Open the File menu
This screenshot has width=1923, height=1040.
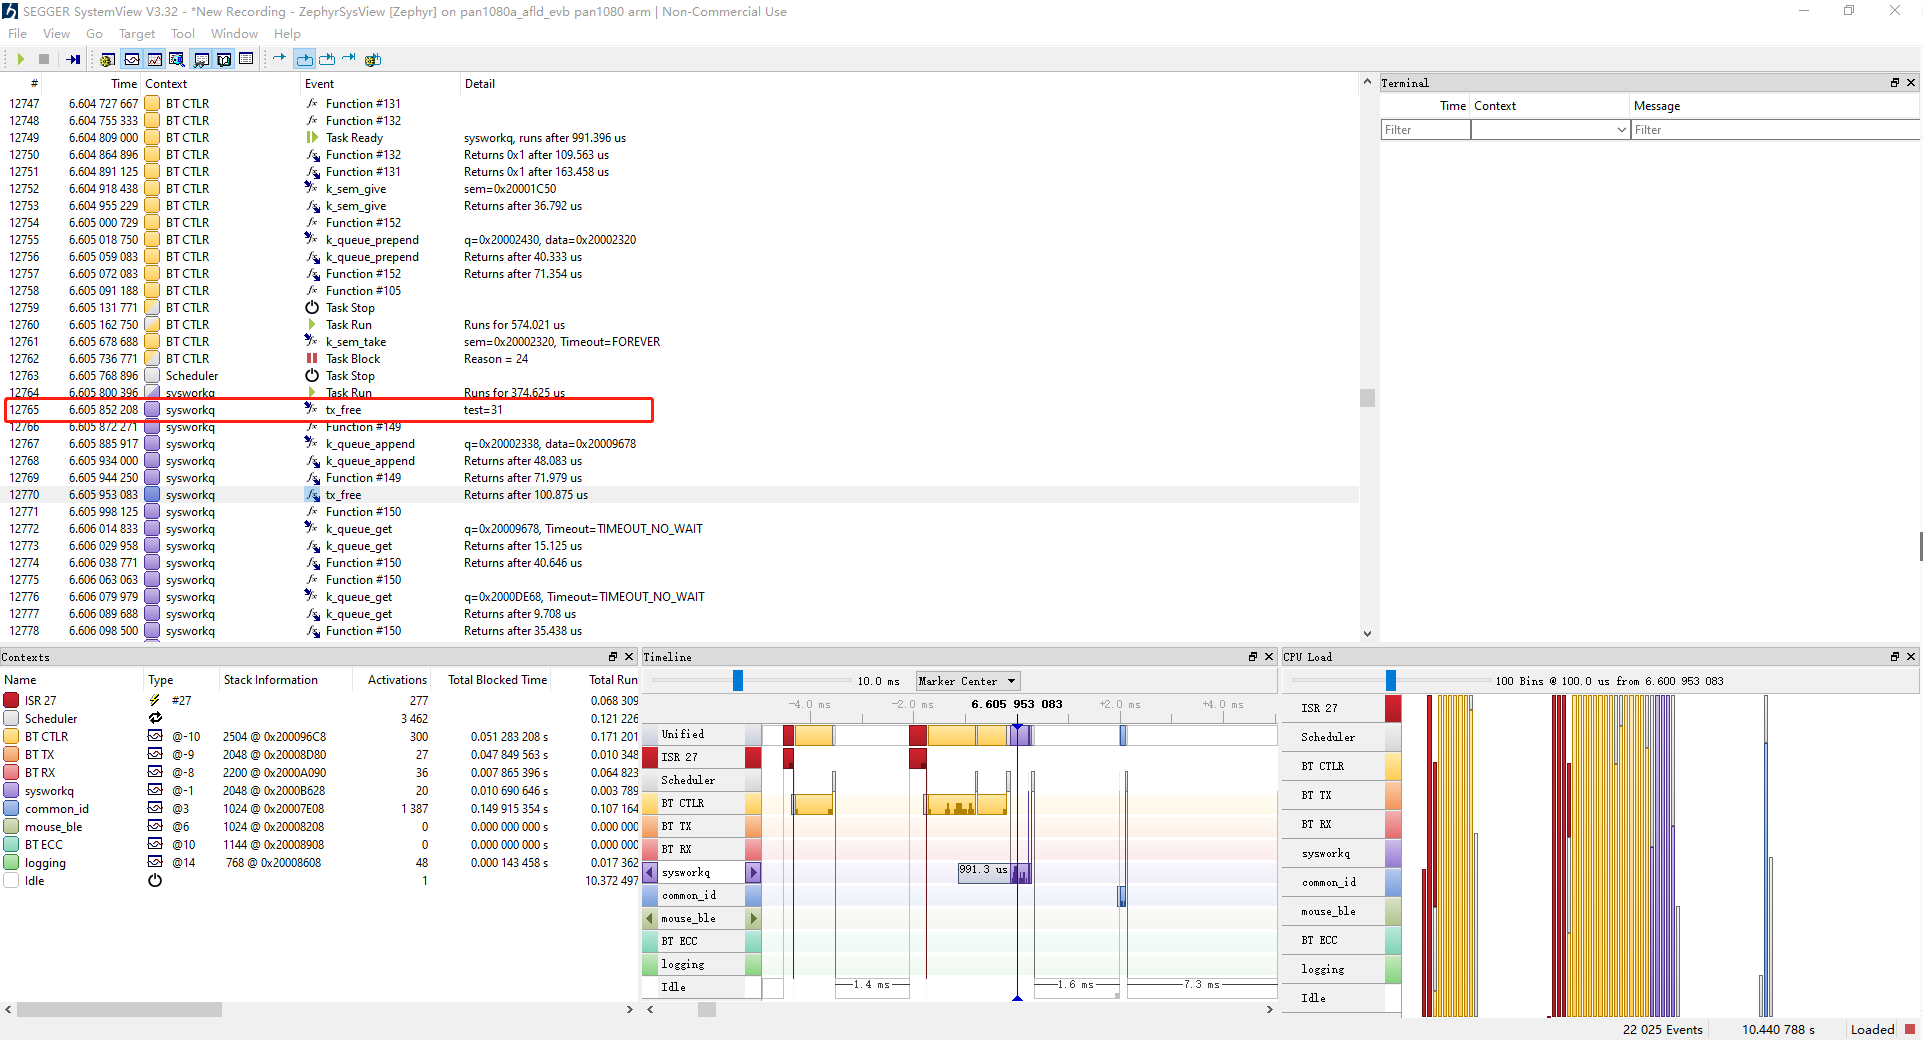18,33
